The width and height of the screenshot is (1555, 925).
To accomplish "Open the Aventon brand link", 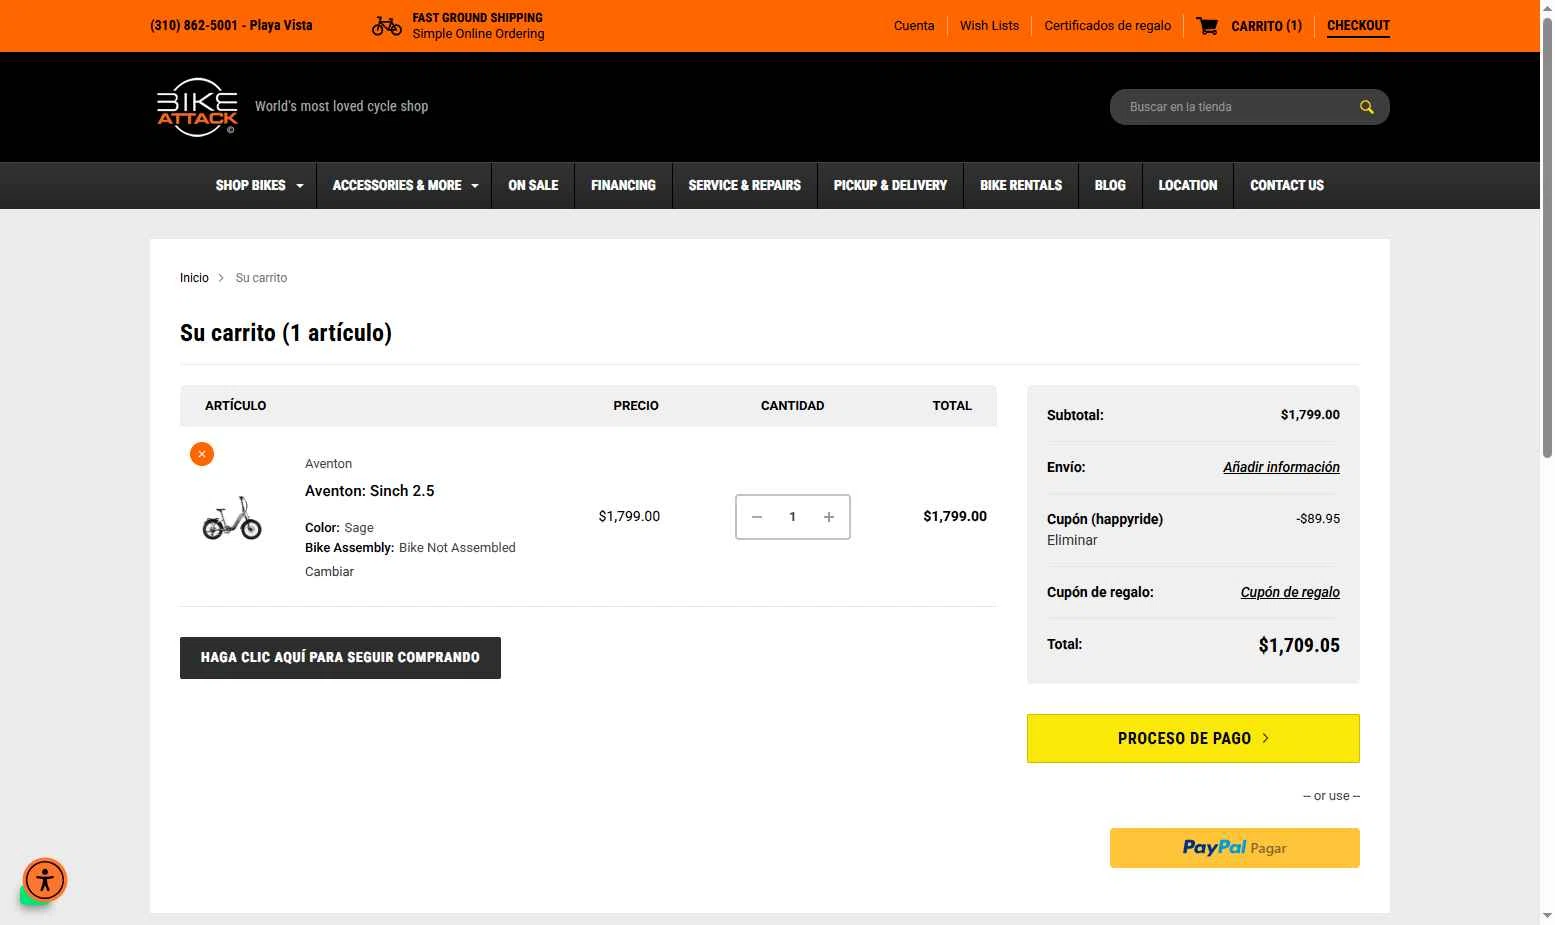I will (x=328, y=464).
